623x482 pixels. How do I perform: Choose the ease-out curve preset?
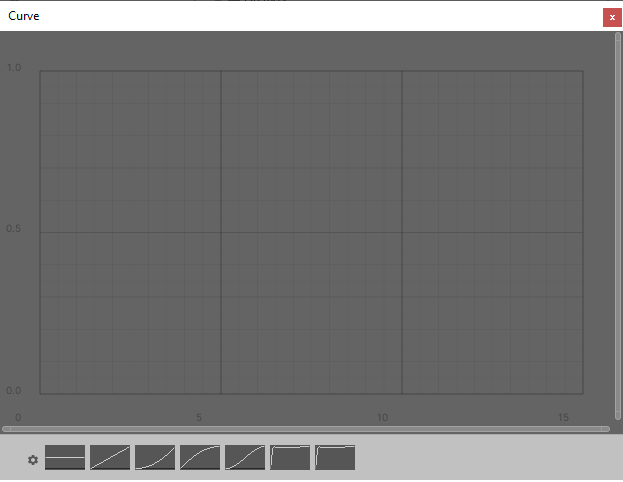(200, 457)
